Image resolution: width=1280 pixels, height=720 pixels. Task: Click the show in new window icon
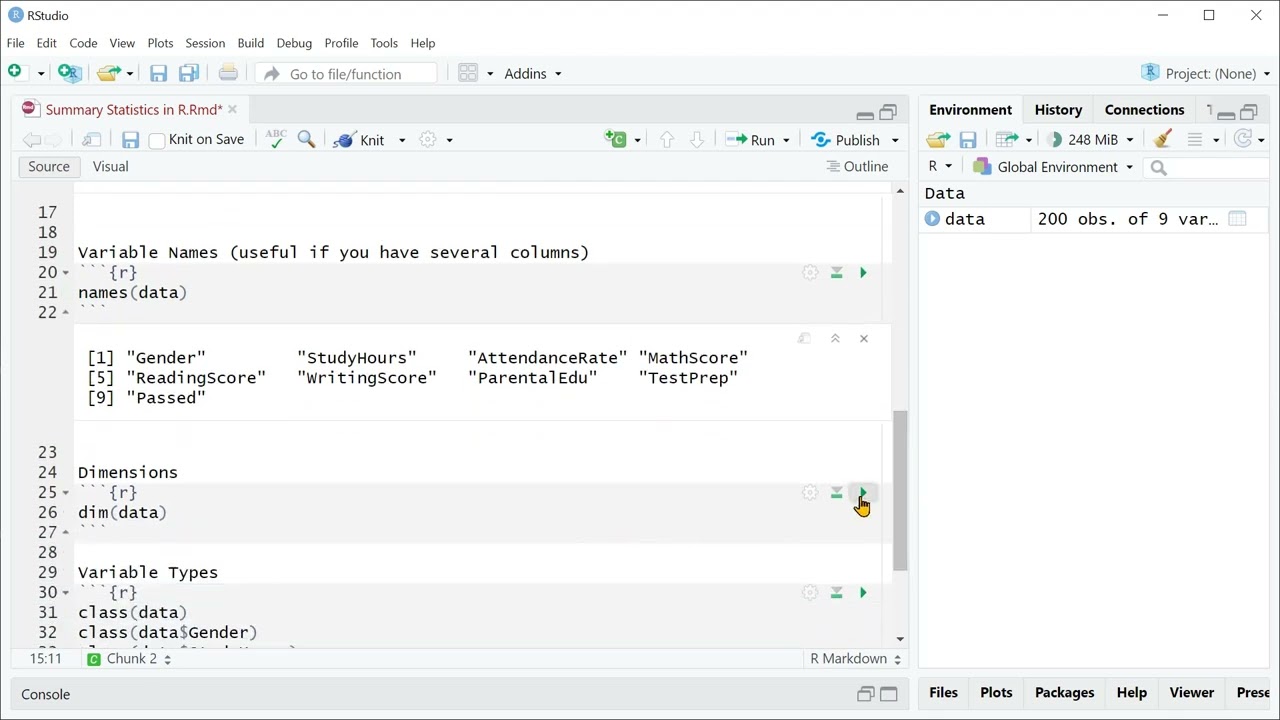point(91,140)
